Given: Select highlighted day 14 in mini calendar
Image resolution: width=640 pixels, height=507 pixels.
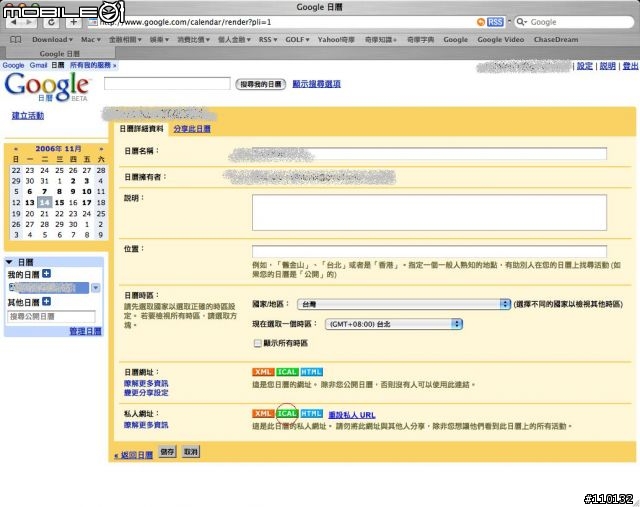Looking at the screenshot, I should pos(44,202).
